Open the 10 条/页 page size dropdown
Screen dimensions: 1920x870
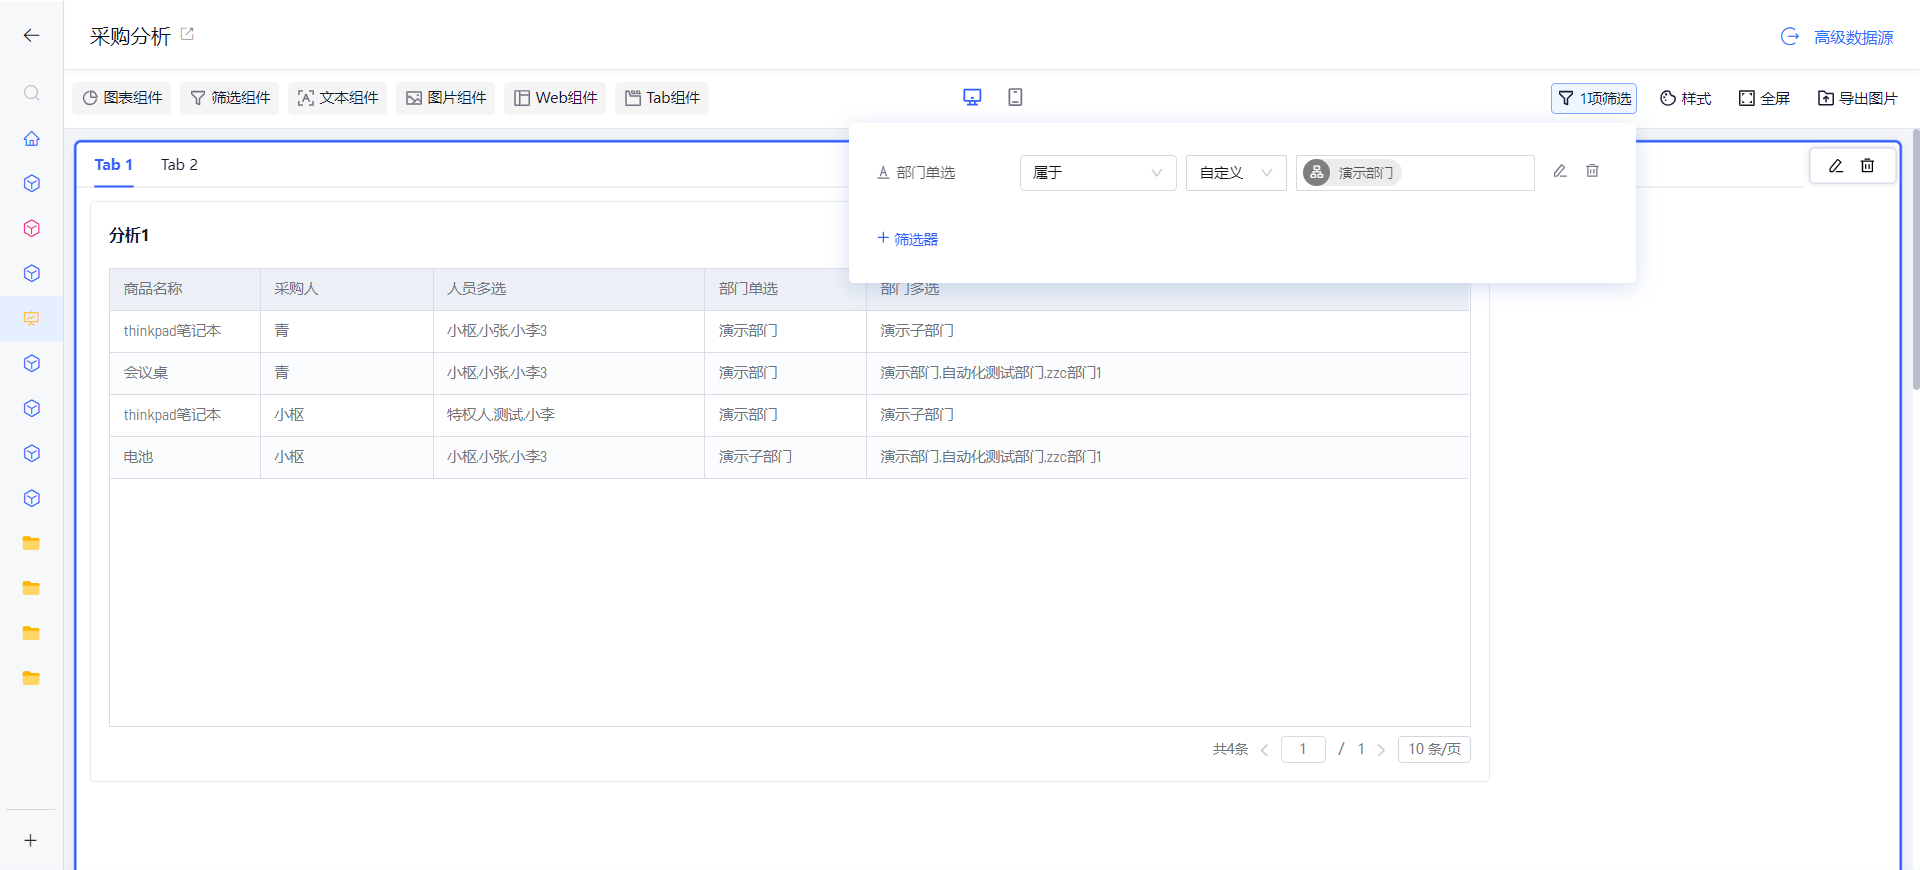1434,749
